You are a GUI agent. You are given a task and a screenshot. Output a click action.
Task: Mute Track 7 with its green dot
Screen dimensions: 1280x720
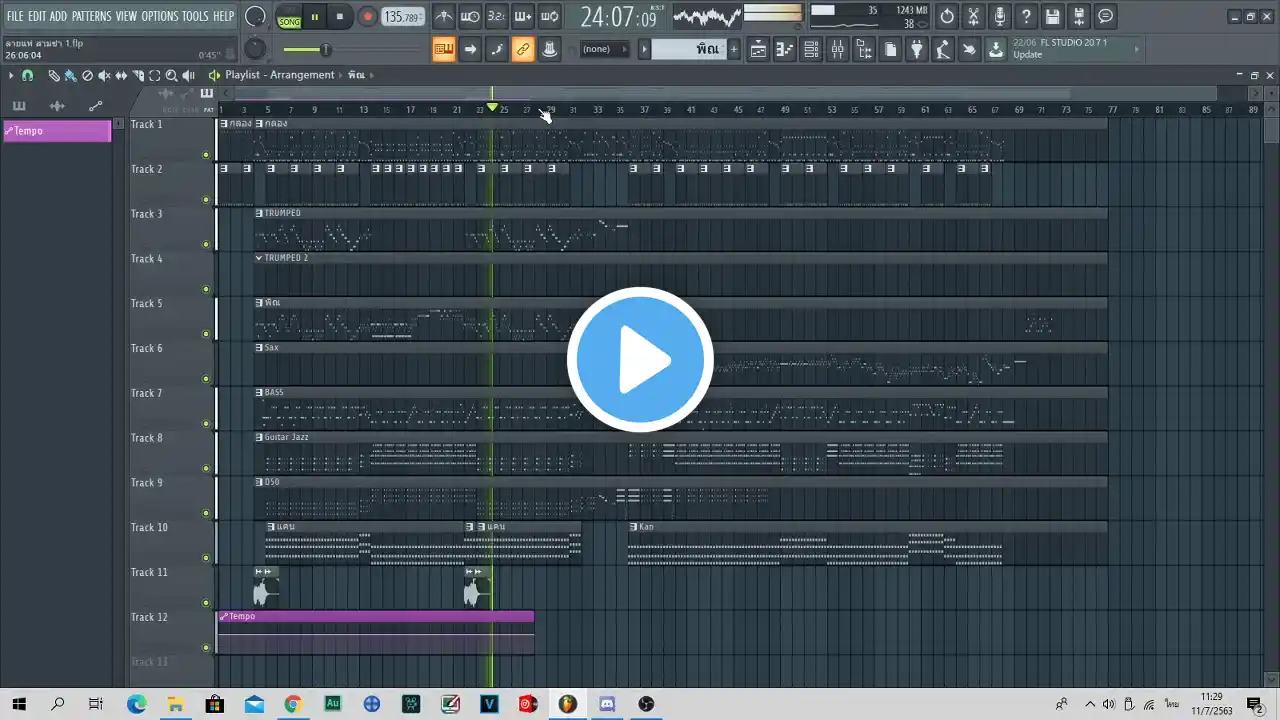pyautogui.click(x=206, y=424)
